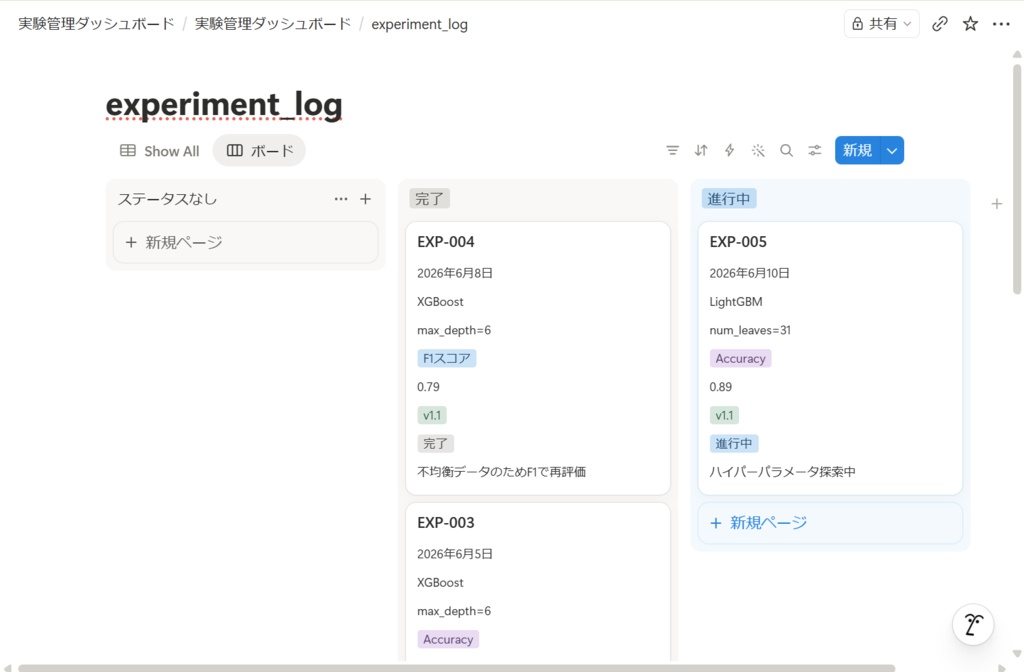1024x672 pixels.
Task: Expand the 新規 button dropdown arrow
Action: (892, 151)
